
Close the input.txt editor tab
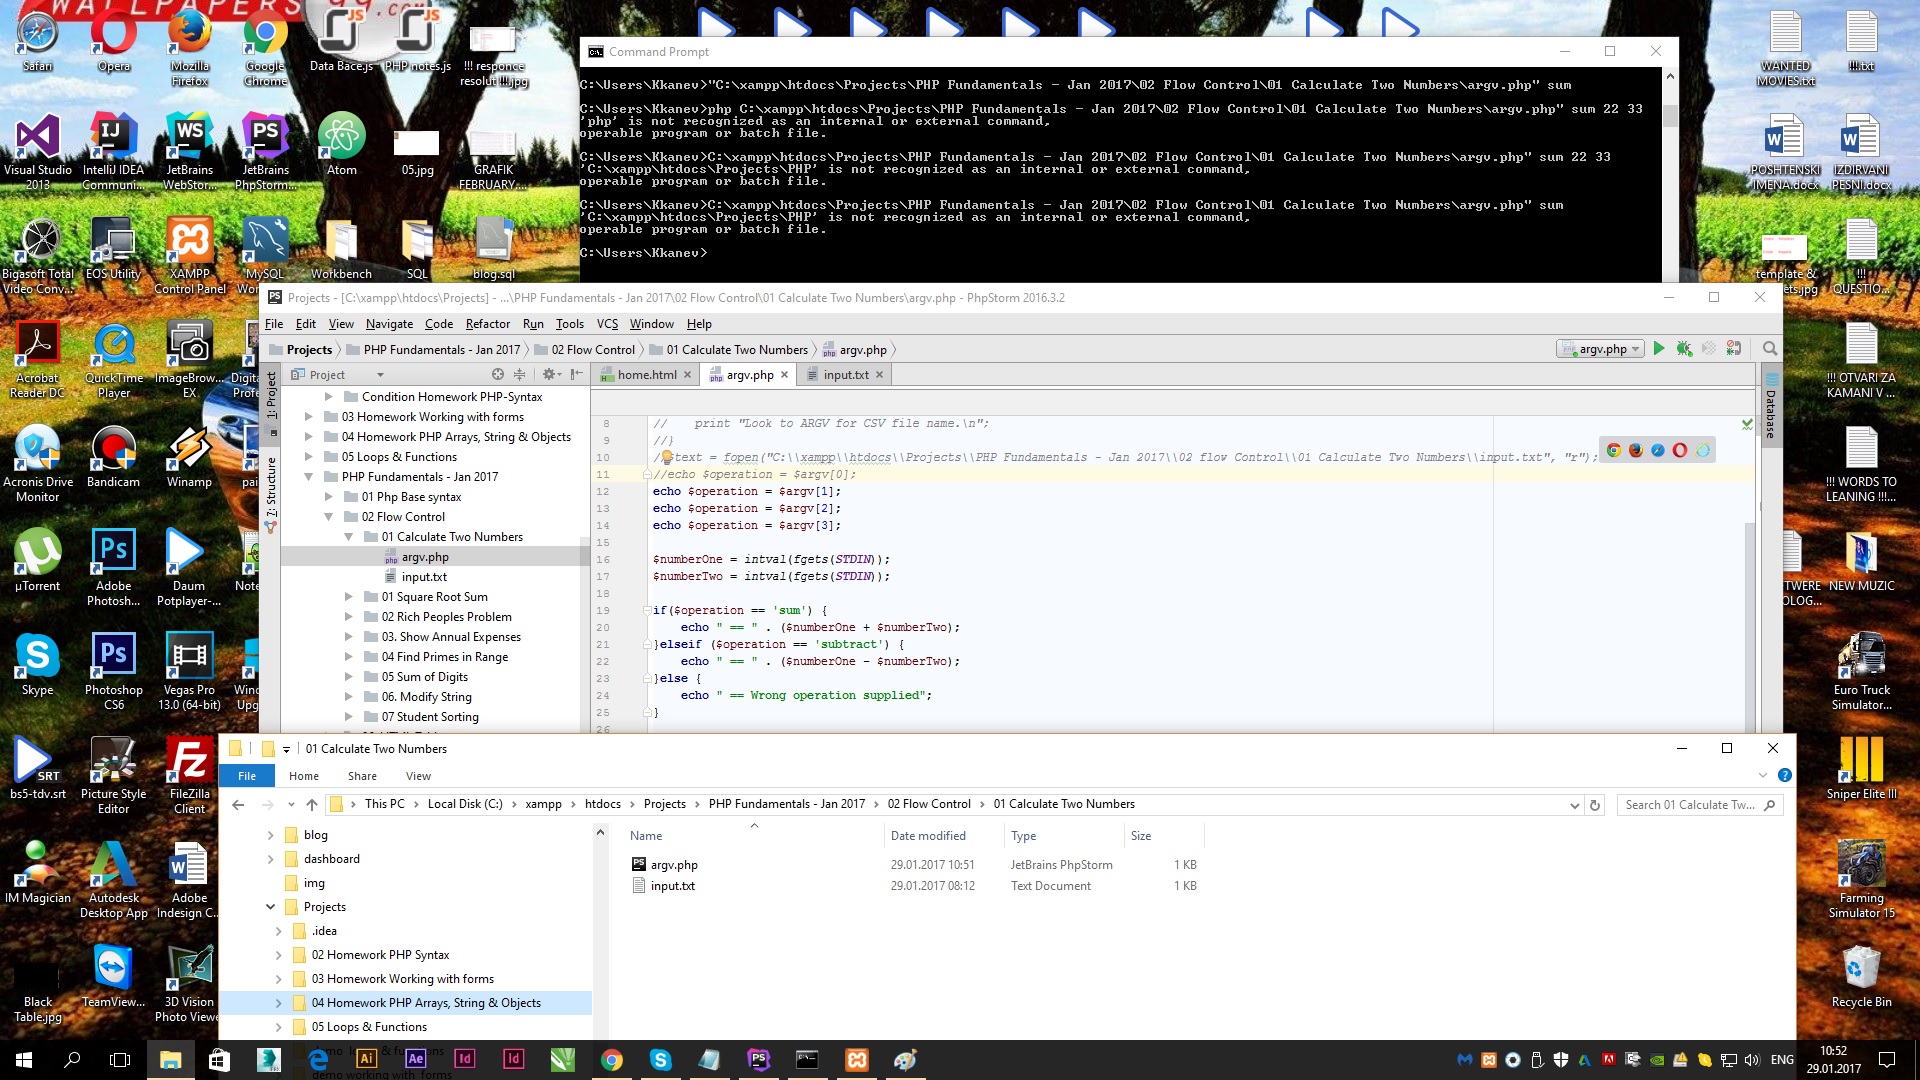[x=879, y=375]
